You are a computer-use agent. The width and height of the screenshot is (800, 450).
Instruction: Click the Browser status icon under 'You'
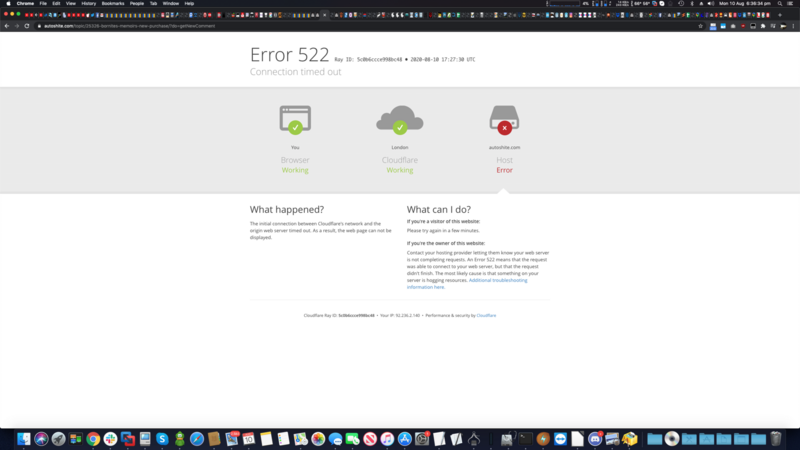pos(295,120)
